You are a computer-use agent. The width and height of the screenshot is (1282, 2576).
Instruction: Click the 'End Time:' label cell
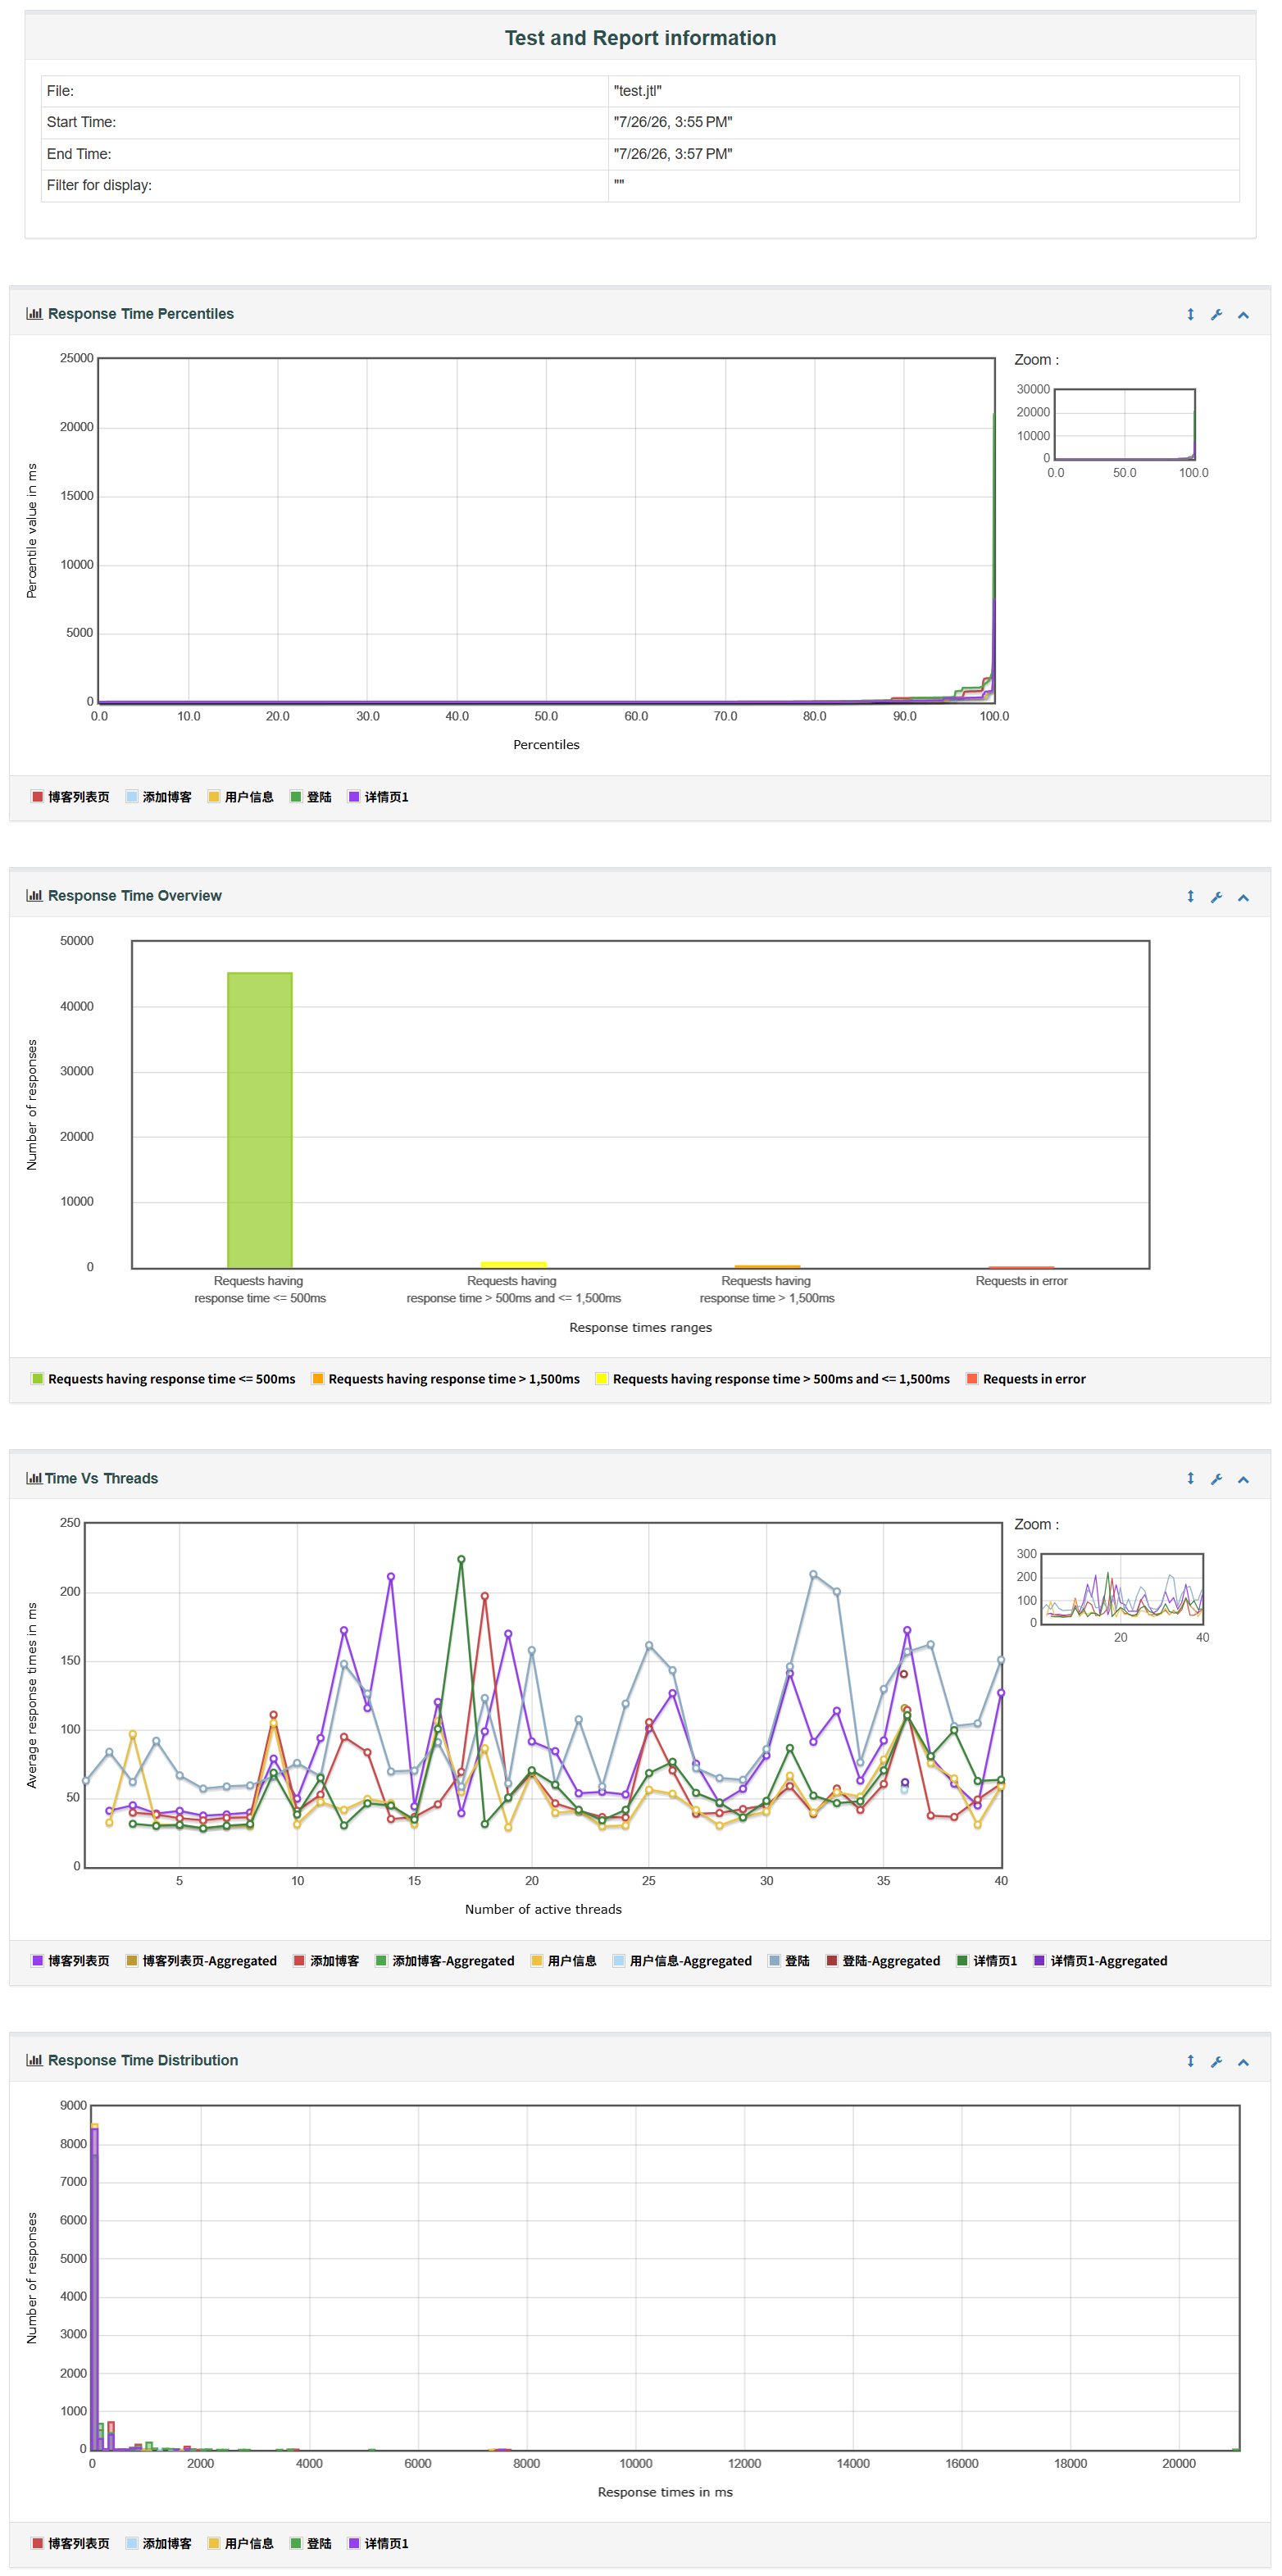324,154
